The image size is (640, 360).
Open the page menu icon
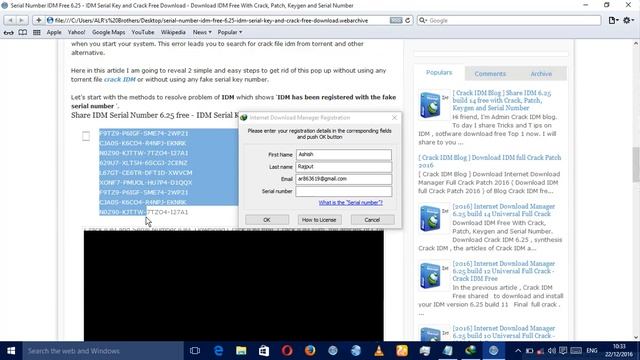pos(613,20)
